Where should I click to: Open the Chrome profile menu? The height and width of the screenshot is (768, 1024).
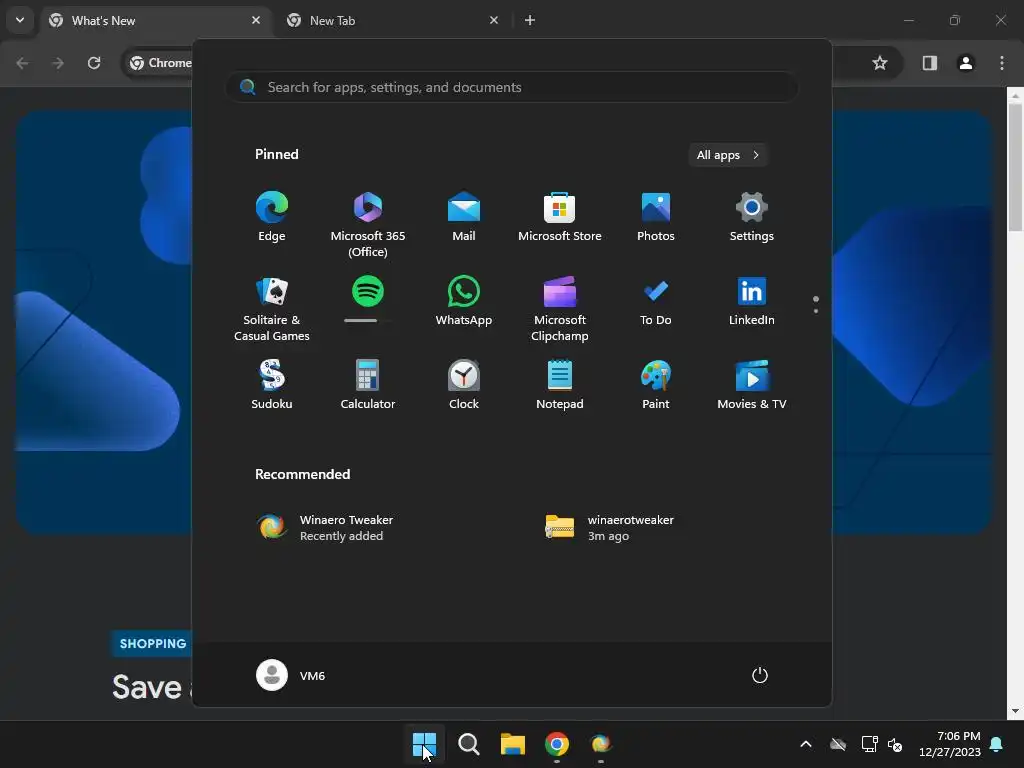965,63
